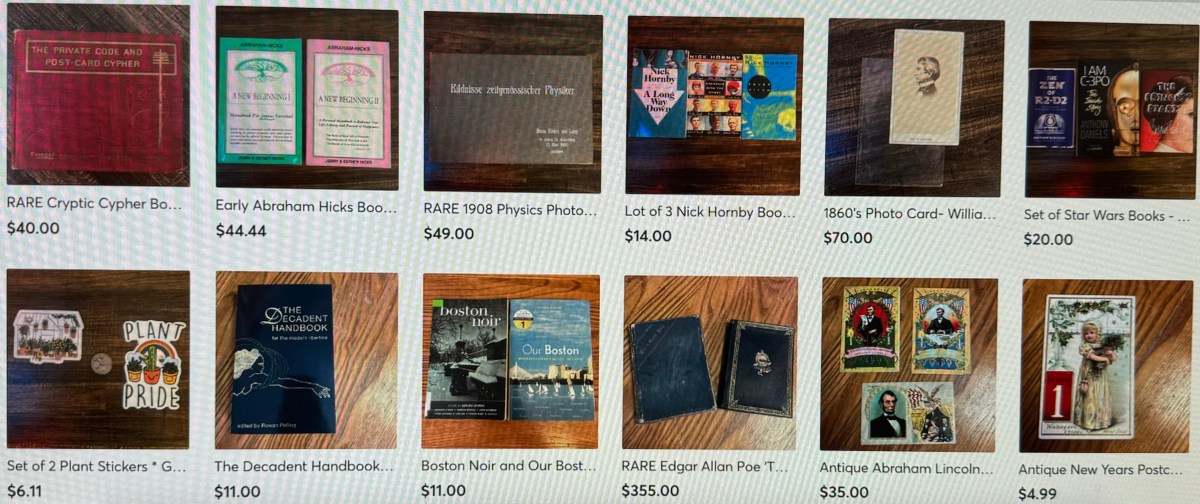This screenshot has width=1200, height=504.
Task: Click the '1860's Photo Card- Willia…' title
Action: (910, 213)
